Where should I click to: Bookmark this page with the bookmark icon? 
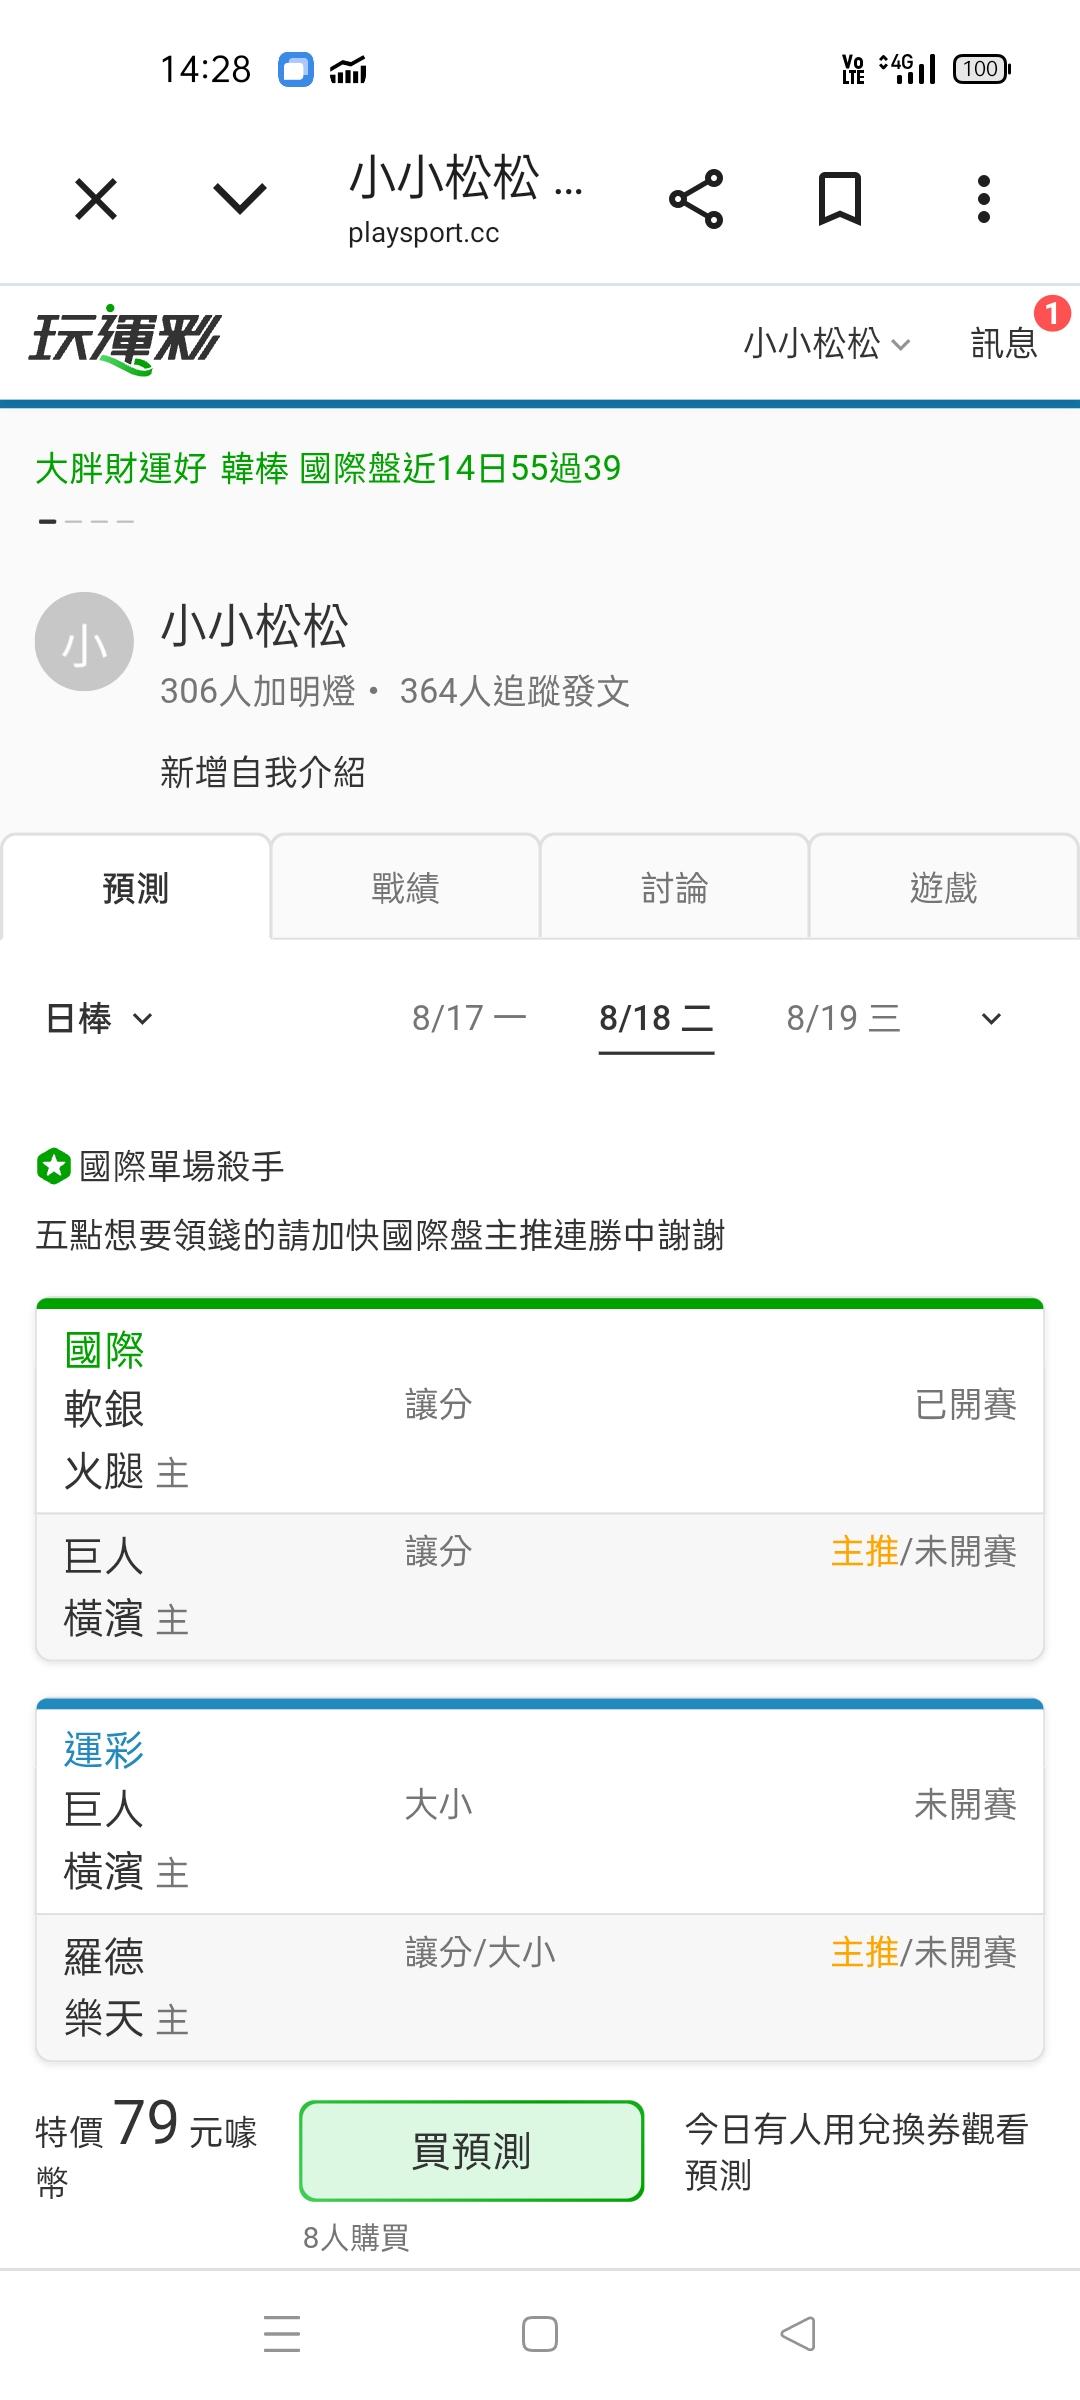tap(840, 199)
